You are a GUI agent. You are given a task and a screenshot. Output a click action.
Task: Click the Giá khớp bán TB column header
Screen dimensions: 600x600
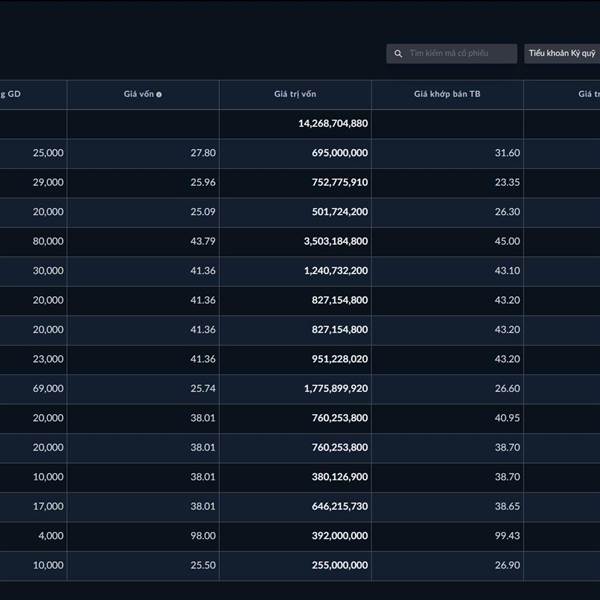tap(447, 94)
